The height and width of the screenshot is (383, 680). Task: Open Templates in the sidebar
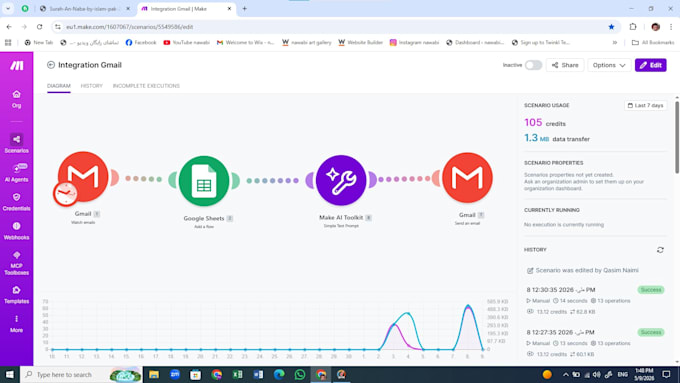coord(16,295)
